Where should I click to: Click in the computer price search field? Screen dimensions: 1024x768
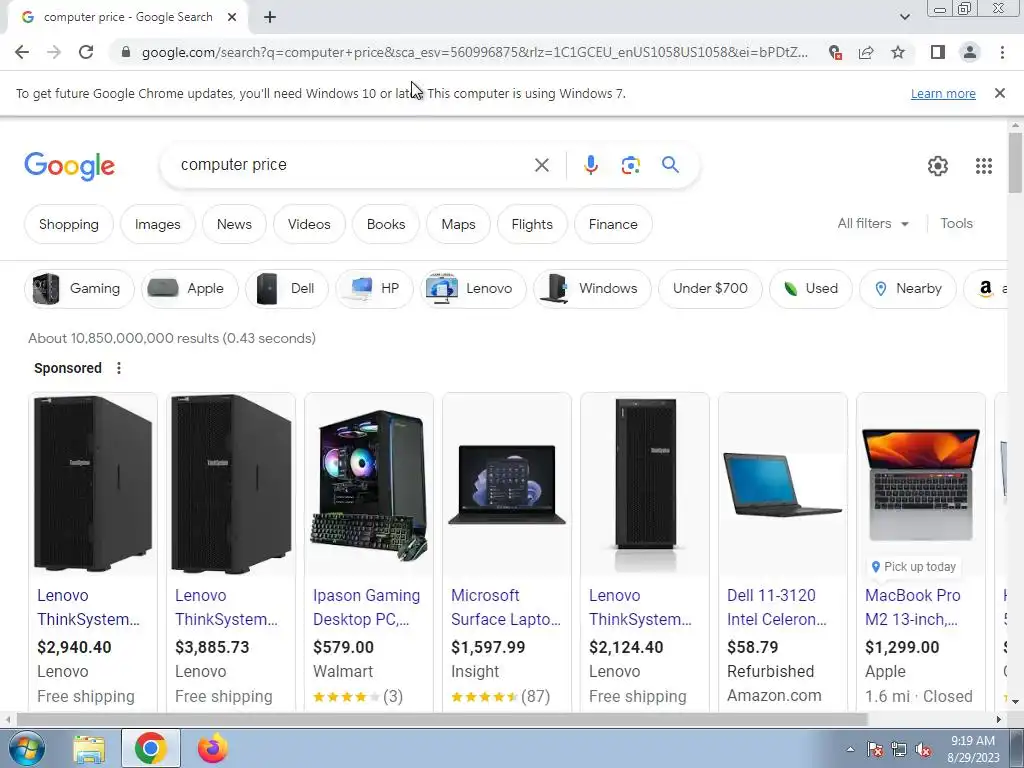click(353, 165)
